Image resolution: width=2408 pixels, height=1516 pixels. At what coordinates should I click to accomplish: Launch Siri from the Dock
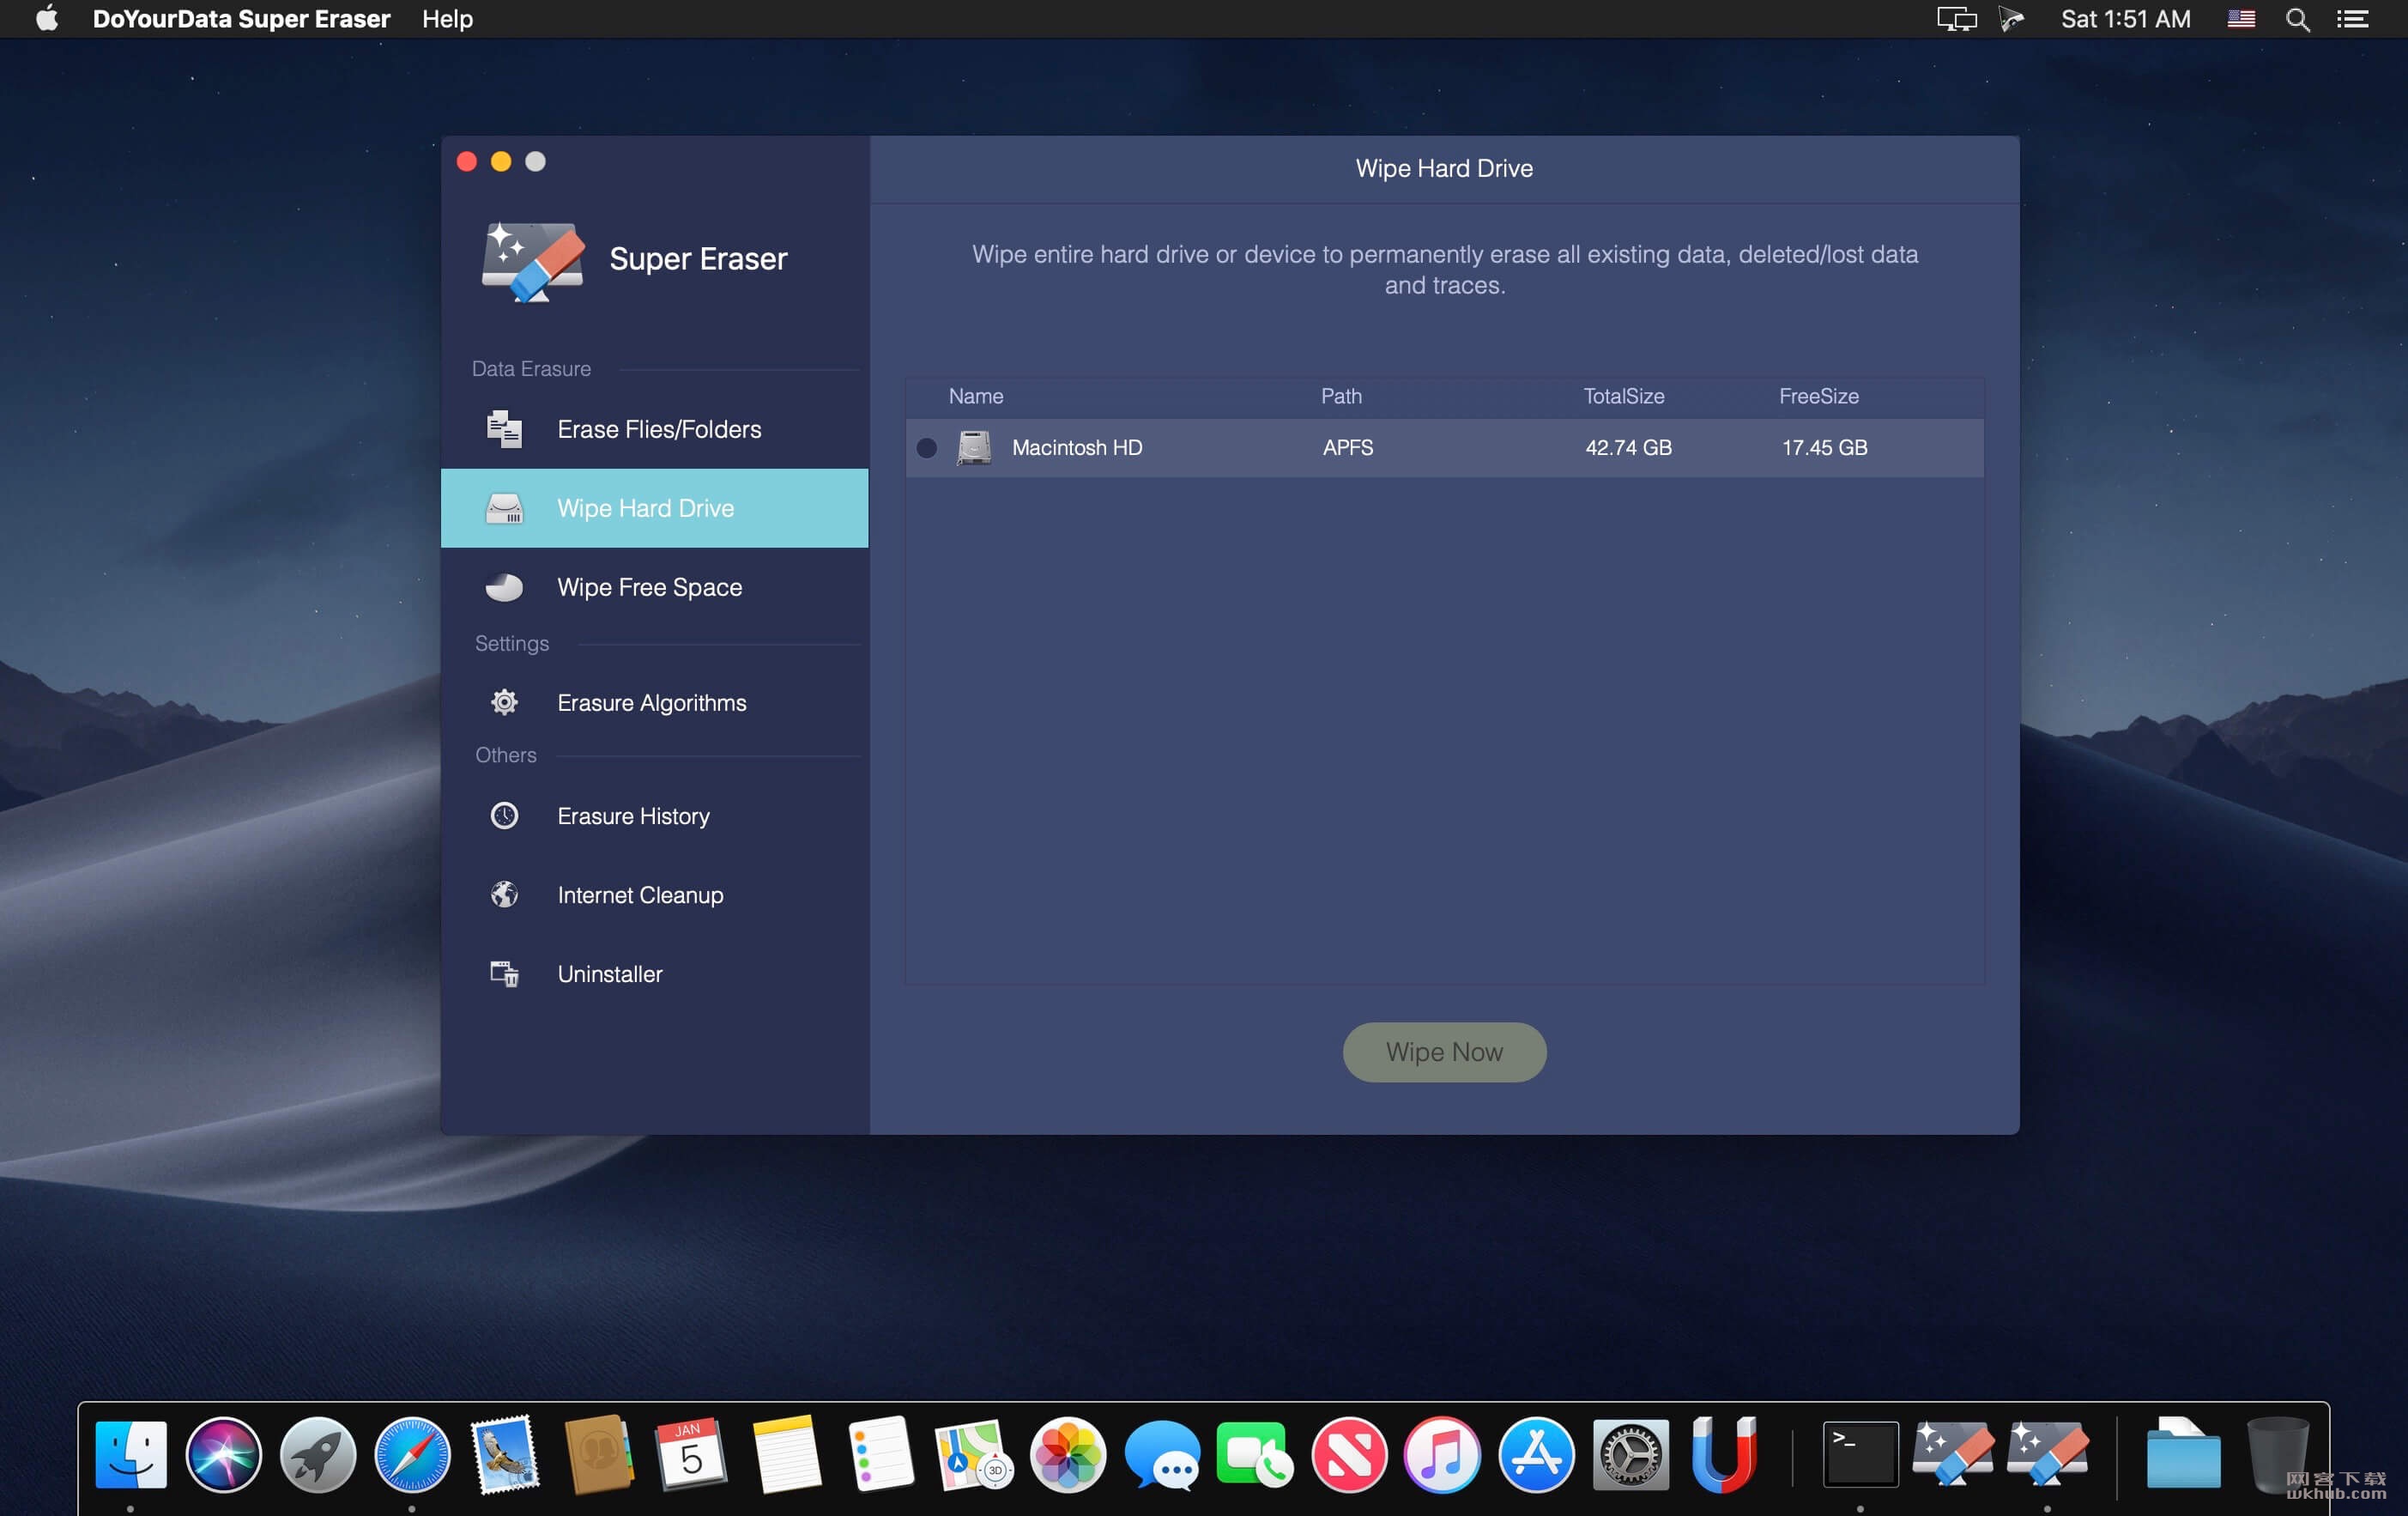click(223, 1453)
